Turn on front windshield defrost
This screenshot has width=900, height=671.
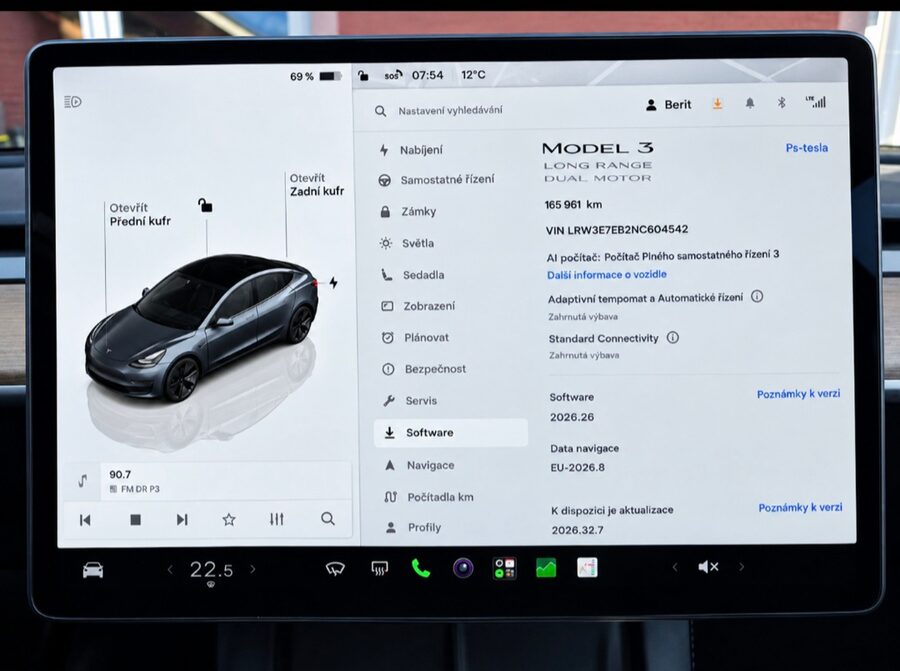[x=335, y=568]
